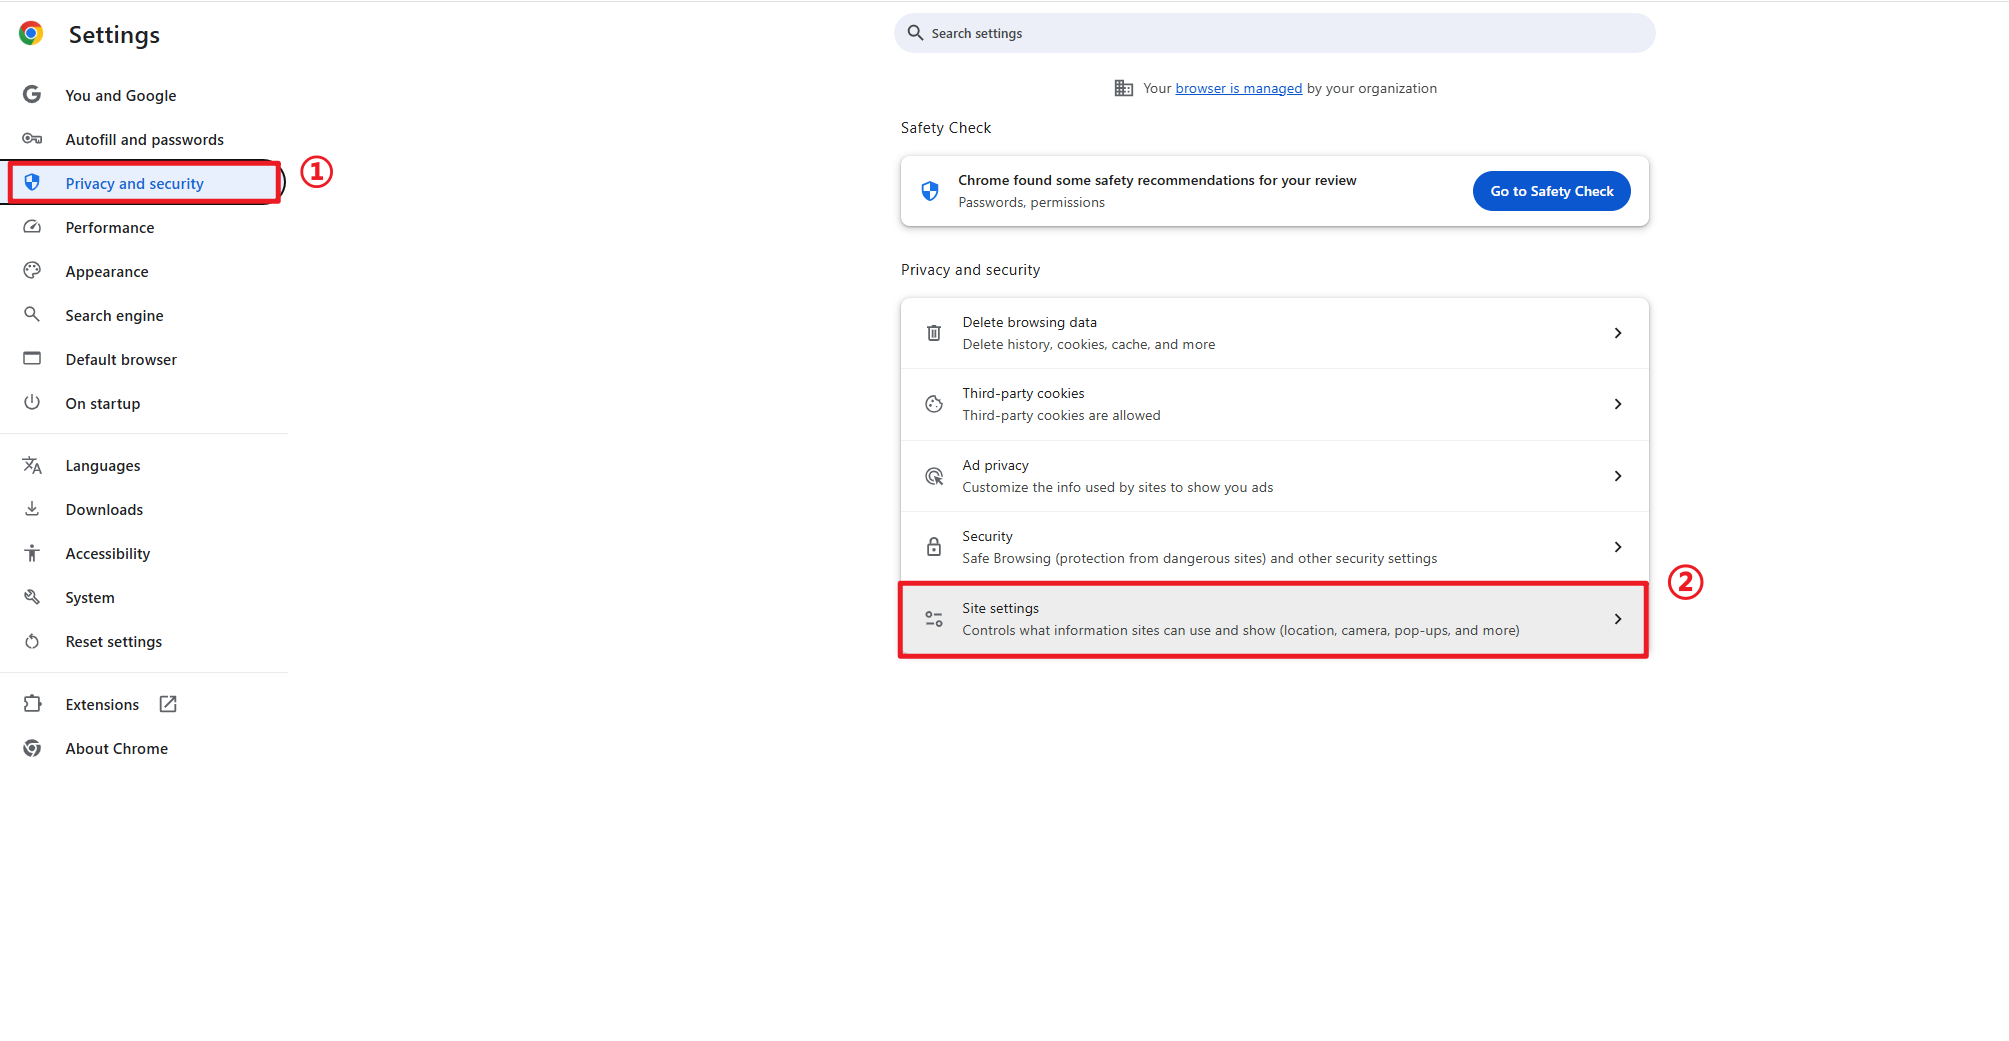Click the Languages translate icon in sidebar

tap(32, 465)
